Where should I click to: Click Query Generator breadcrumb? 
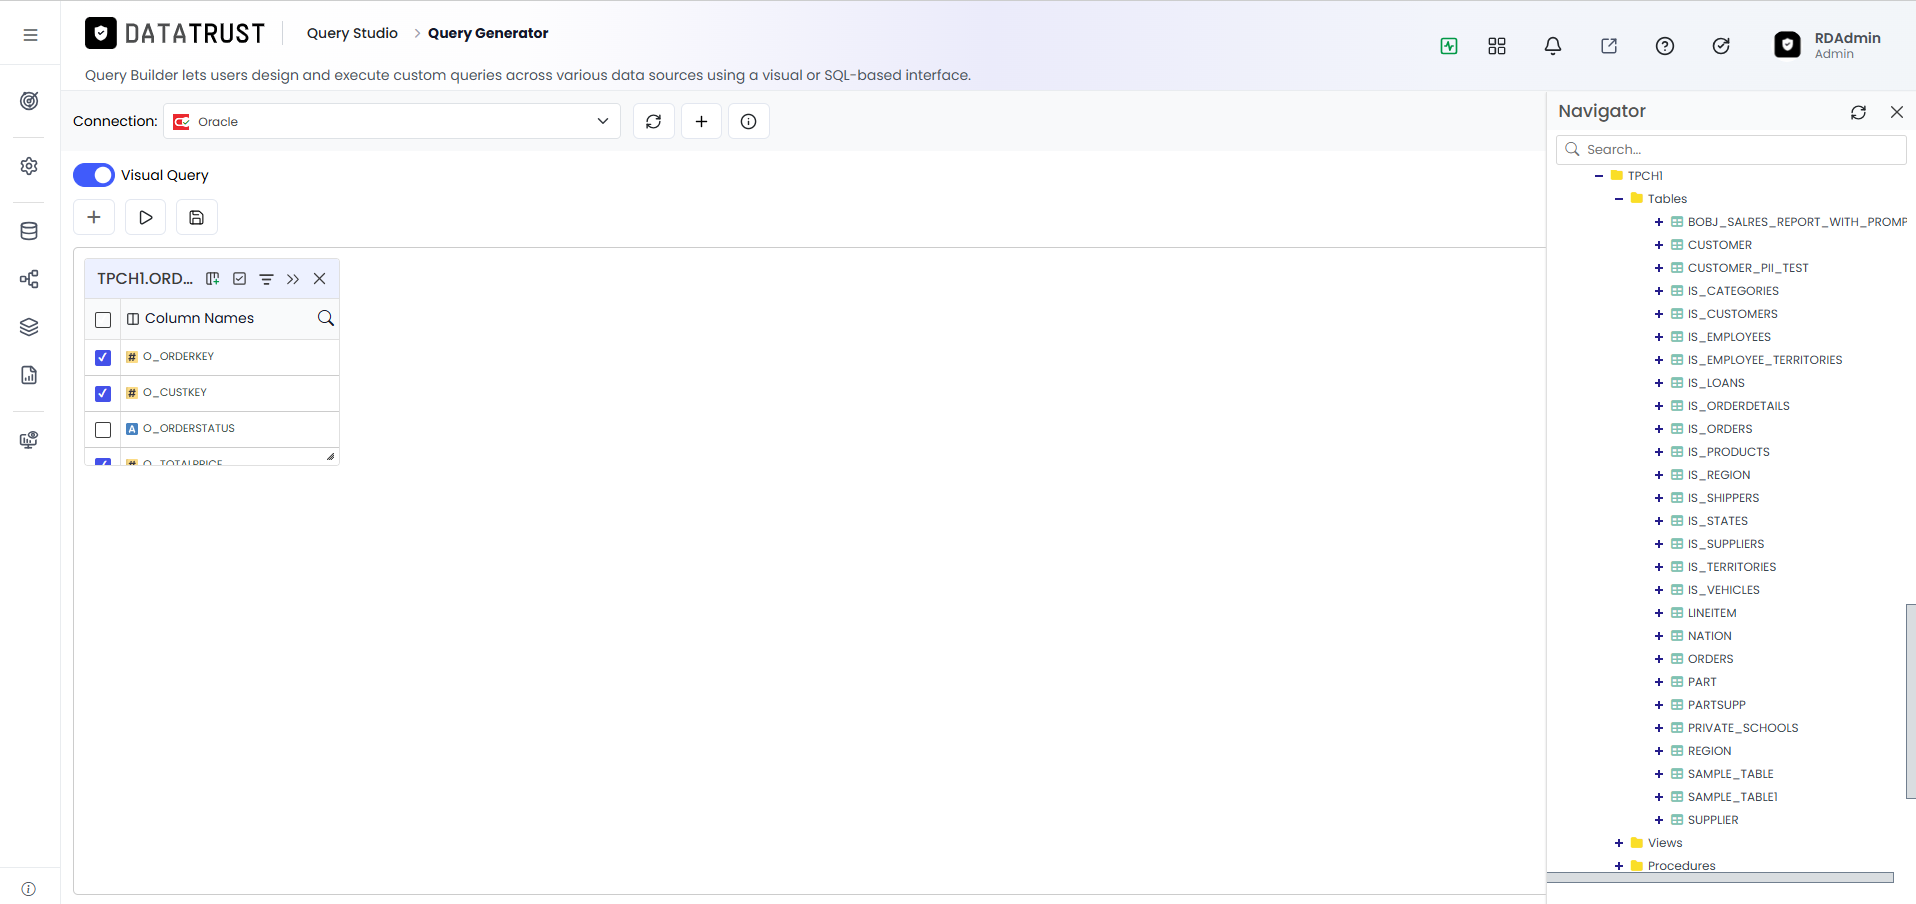pos(488,33)
